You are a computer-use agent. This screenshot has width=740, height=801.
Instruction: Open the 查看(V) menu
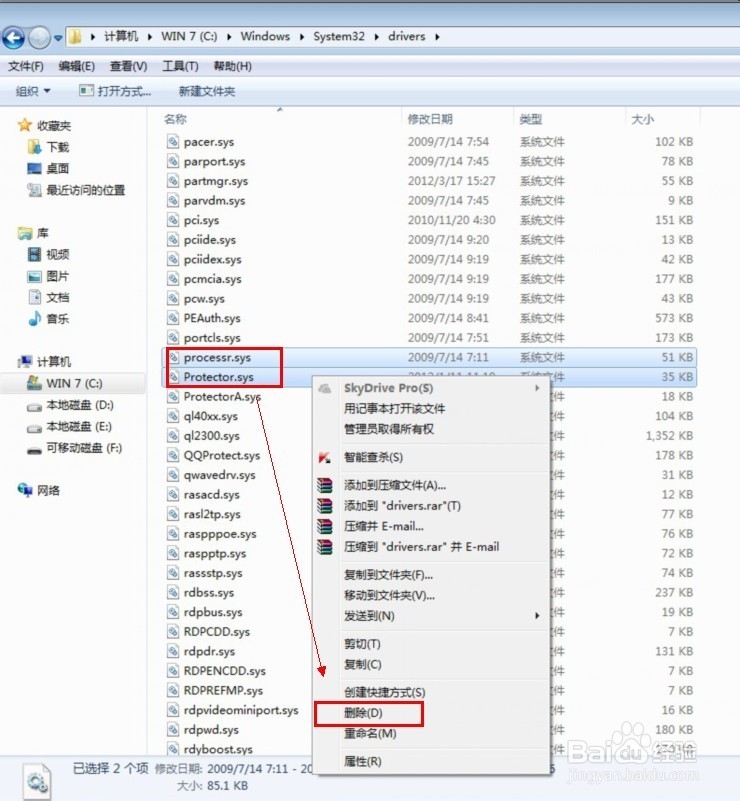click(129, 66)
